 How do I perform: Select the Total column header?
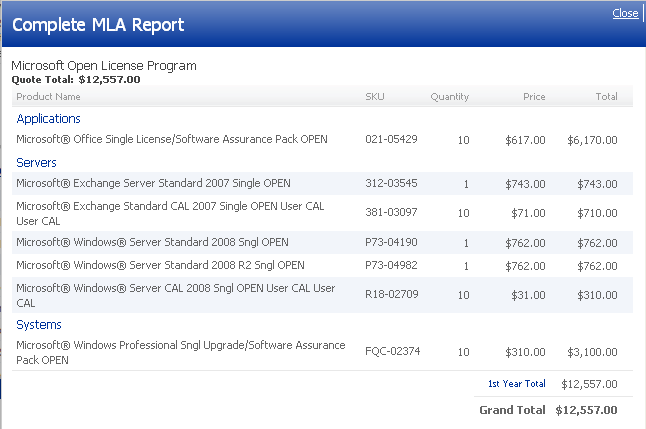(606, 96)
